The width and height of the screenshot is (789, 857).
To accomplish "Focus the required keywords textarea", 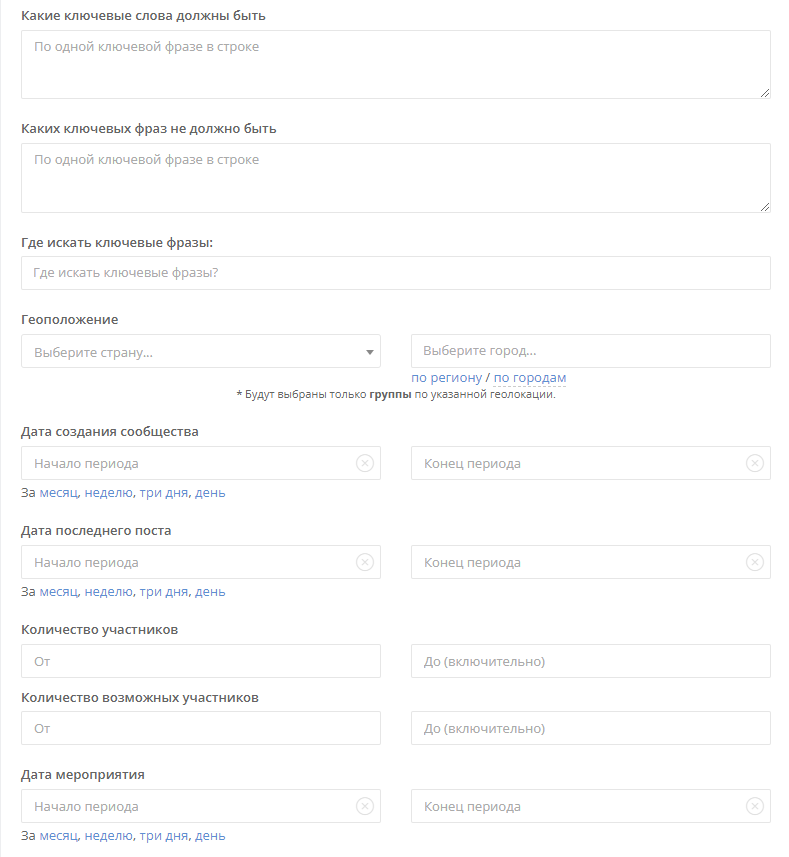I will tap(396, 64).
